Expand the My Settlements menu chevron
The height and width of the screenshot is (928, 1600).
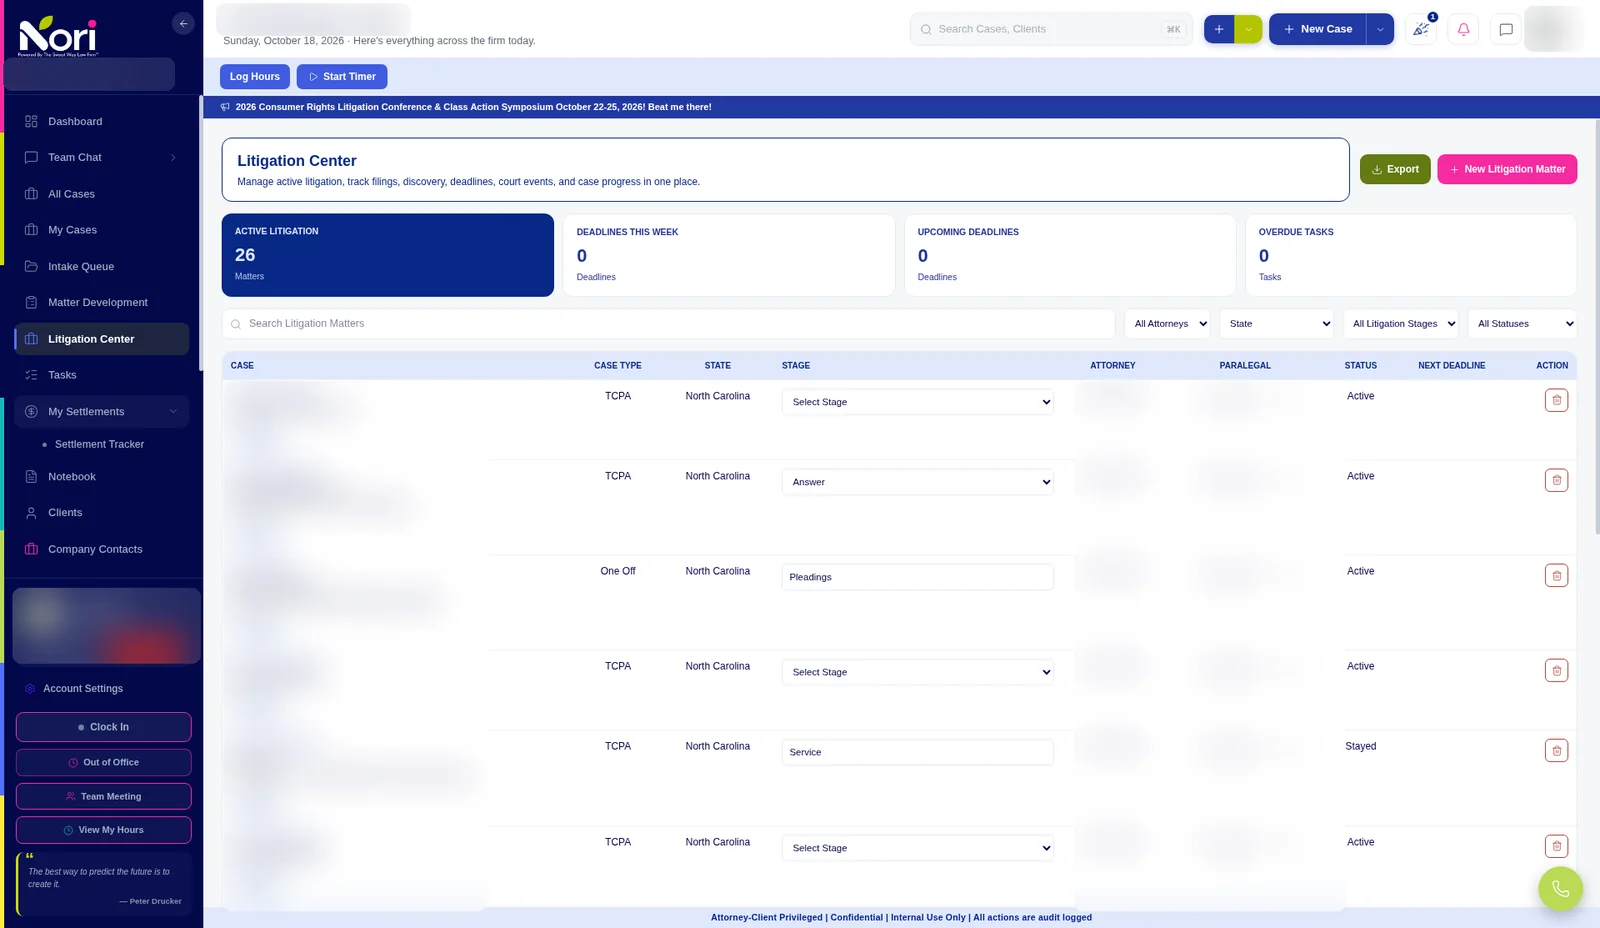coord(173,411)
